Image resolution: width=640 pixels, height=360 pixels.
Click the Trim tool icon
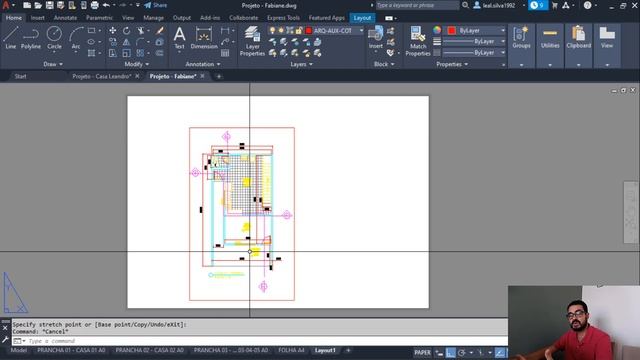[141, 31]
